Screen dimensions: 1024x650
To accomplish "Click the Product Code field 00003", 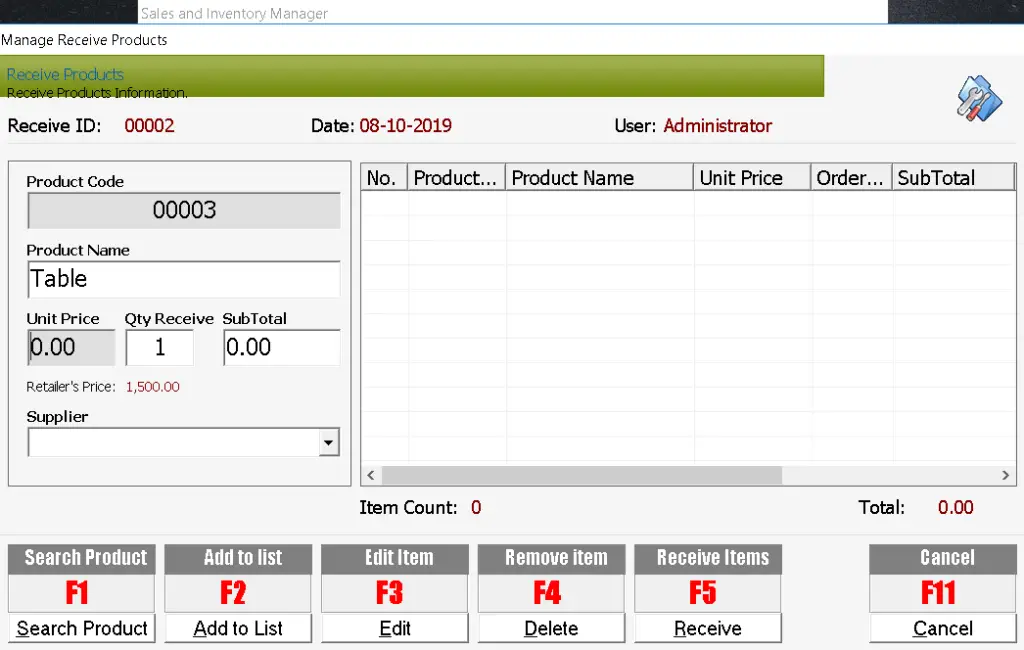I will tap(184, 210).
